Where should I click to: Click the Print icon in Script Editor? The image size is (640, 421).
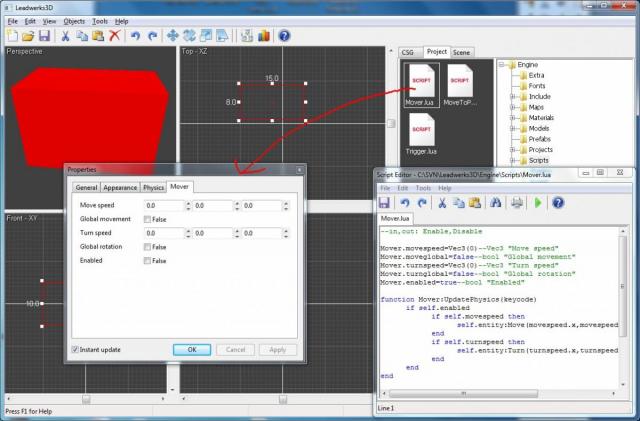coord(516,201)
